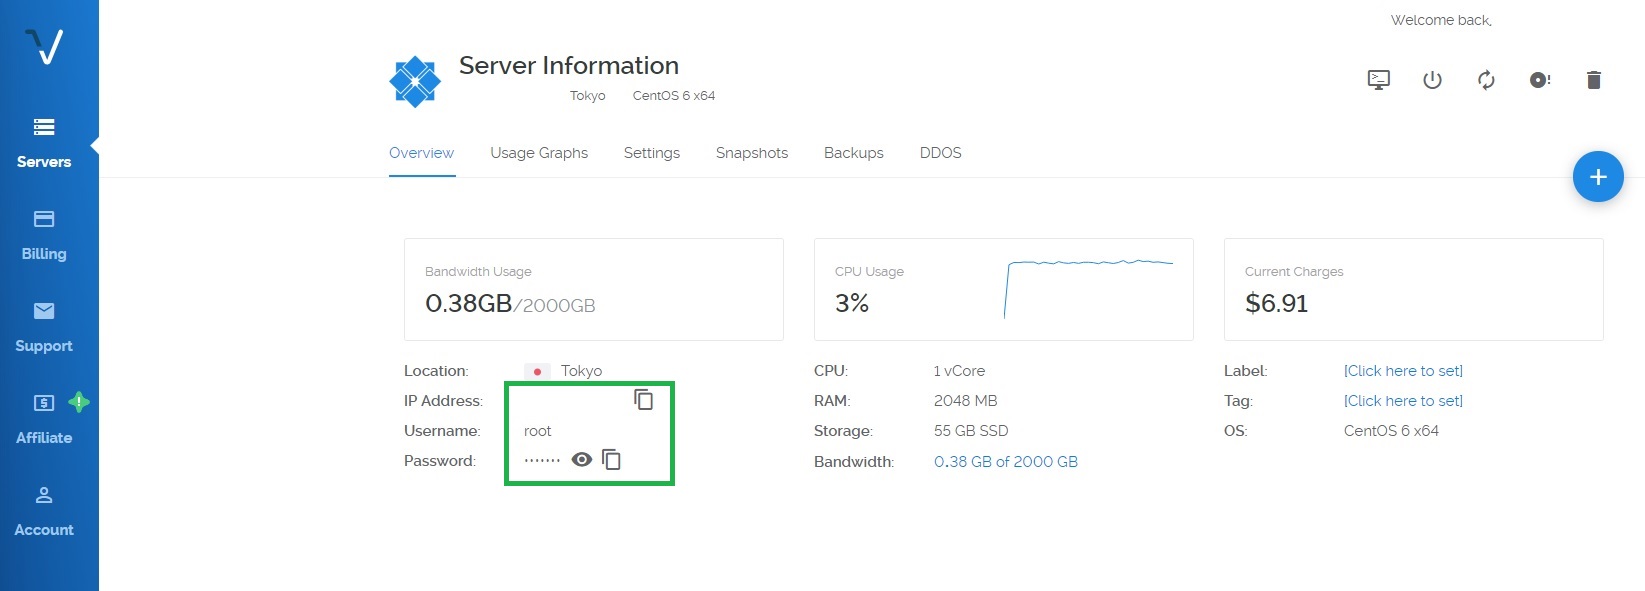This screenshot has height=591, width=1645.
Task: Click the 55 GB SSD storage value
Action: (x=971, y=431)
